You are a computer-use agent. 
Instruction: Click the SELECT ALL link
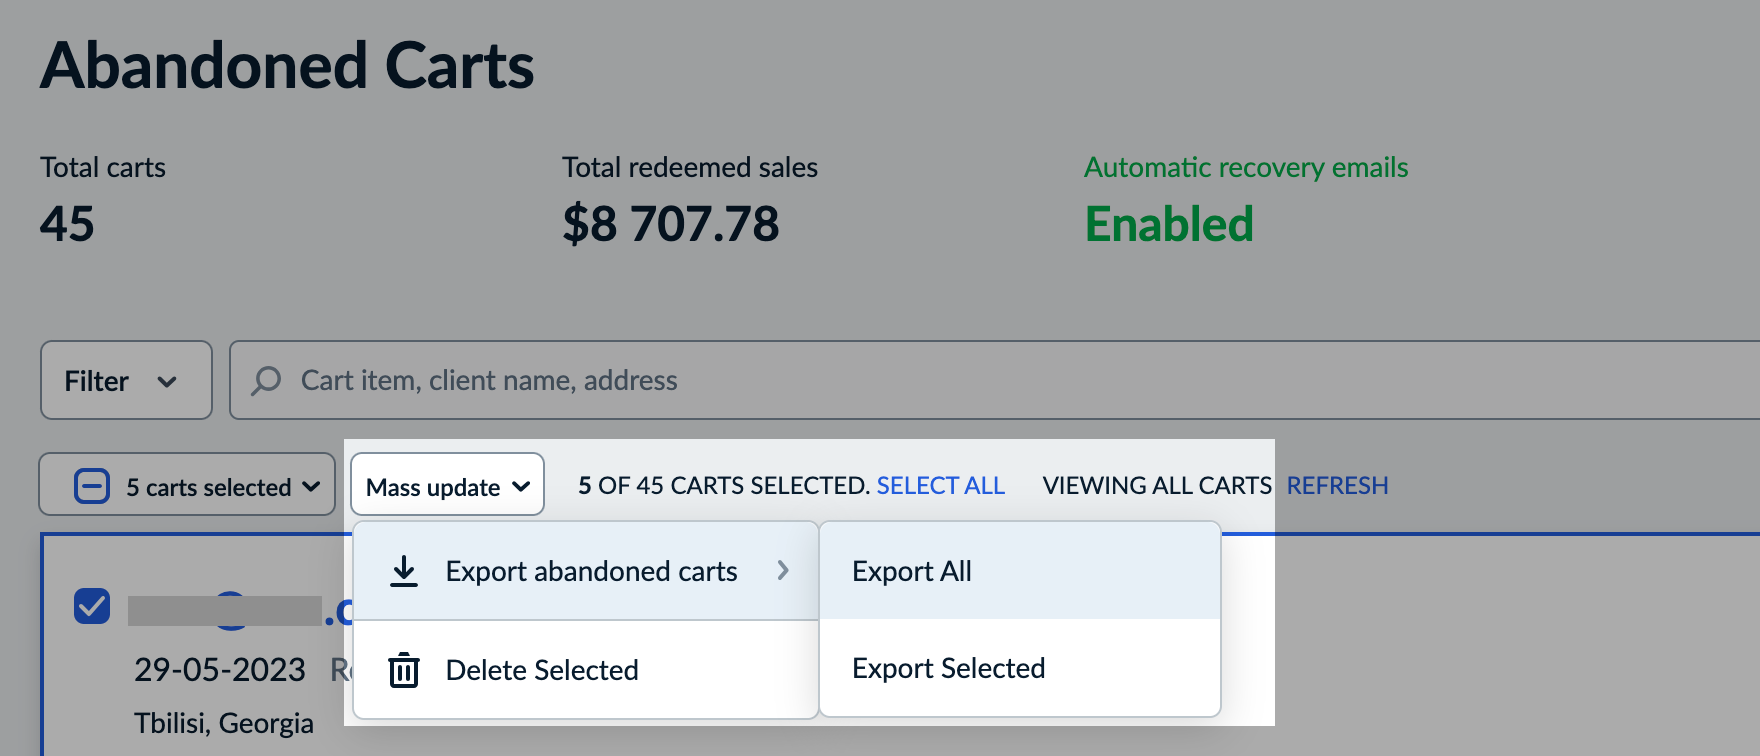pyautogui.click(x=940, y=485)
